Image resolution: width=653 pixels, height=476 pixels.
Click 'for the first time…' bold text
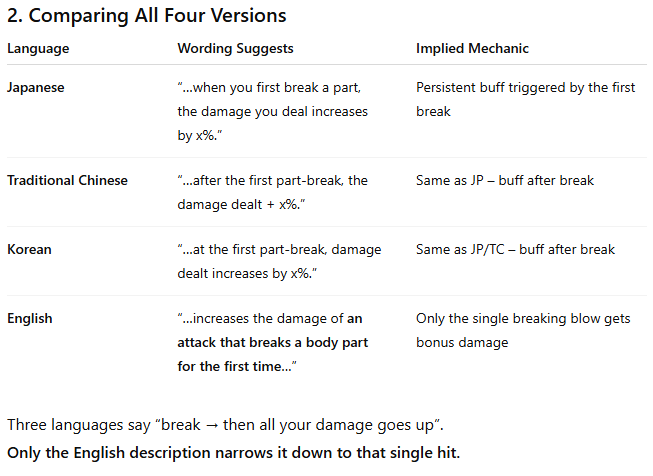click(x=237, y=366)
